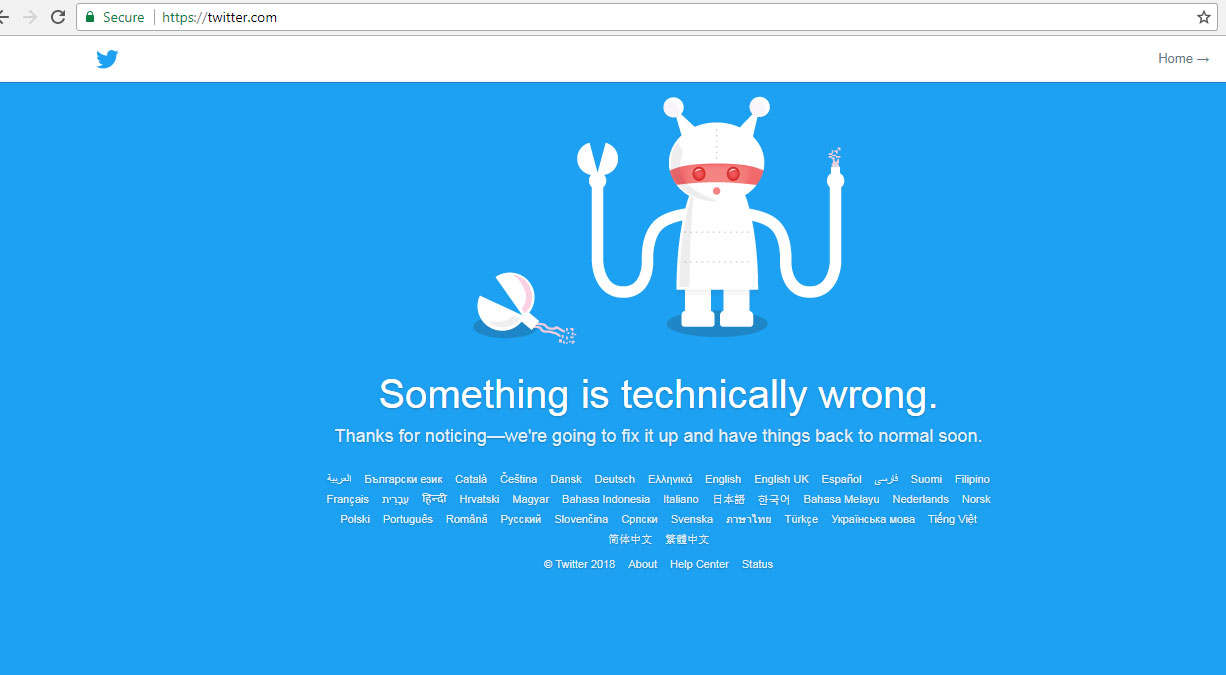Open the Home link in header
This screenshot has width=1226, height=675.
coord(1184,59)
